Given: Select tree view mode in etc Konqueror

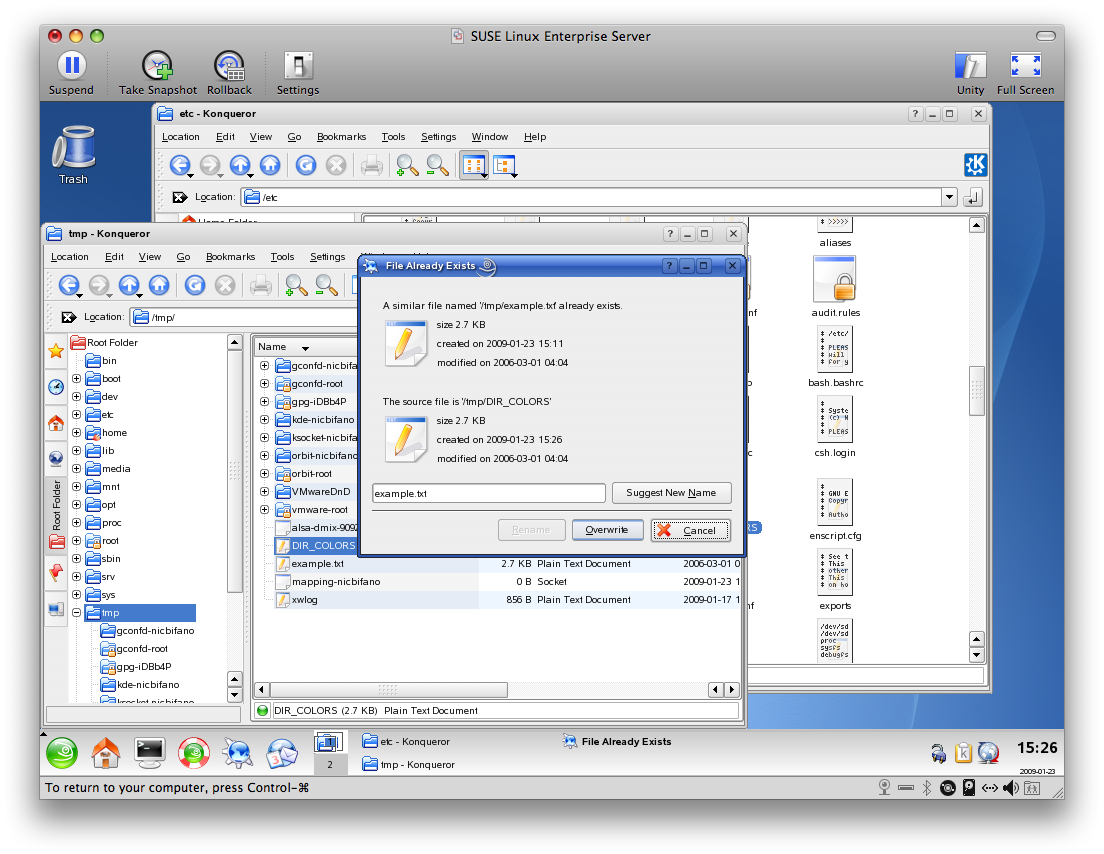Looking at the screenshot, I should click(505, 166).
